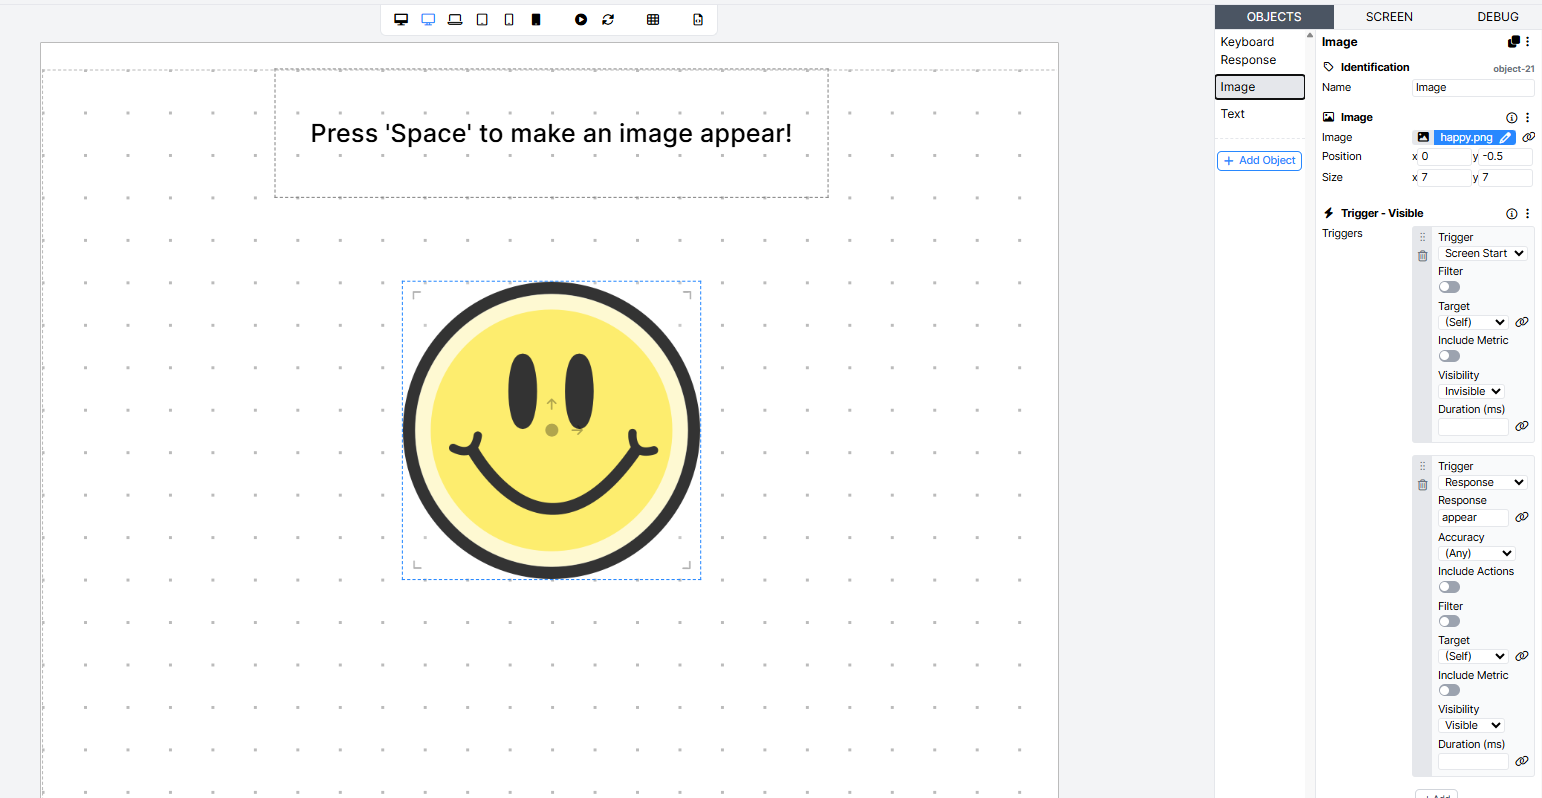This screenshot has width=1542, height=798.
Task: Click the Add Object button
Action: [x=1259, y=160]
